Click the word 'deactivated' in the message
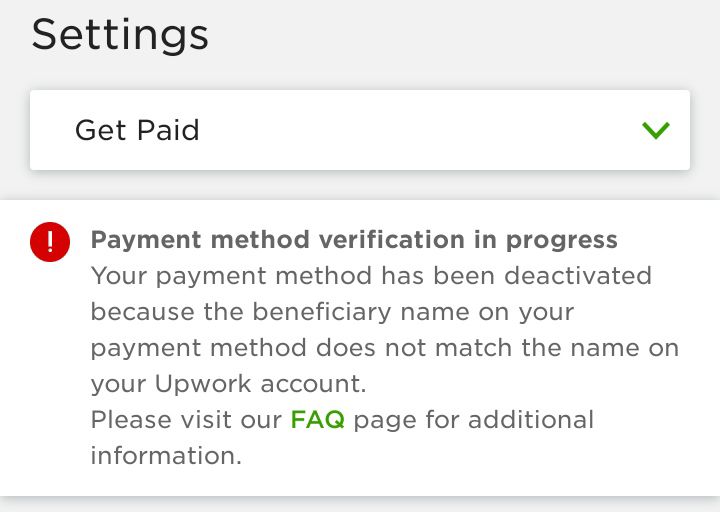 click(578, 276)
